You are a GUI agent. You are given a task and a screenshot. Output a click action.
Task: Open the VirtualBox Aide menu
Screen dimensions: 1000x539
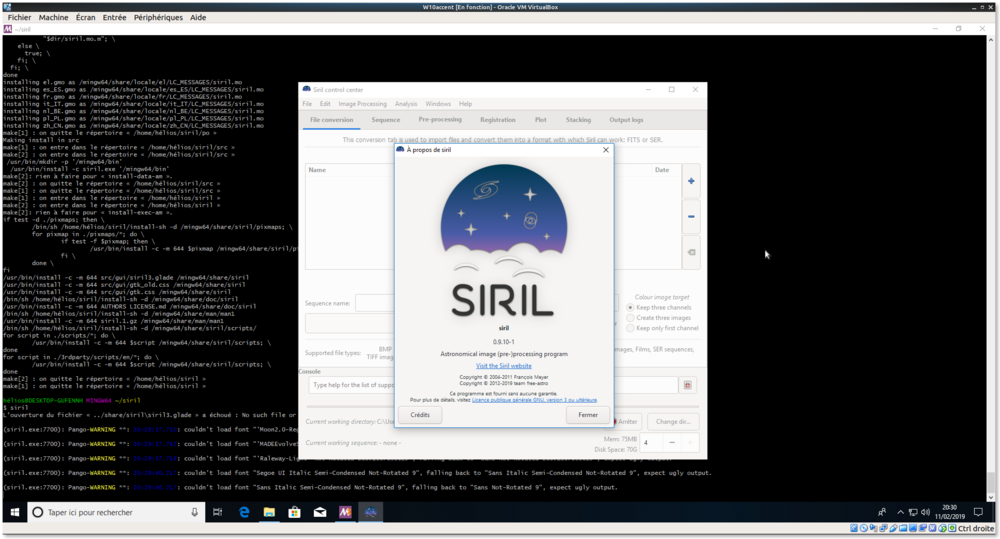click(x=198, y=17)
